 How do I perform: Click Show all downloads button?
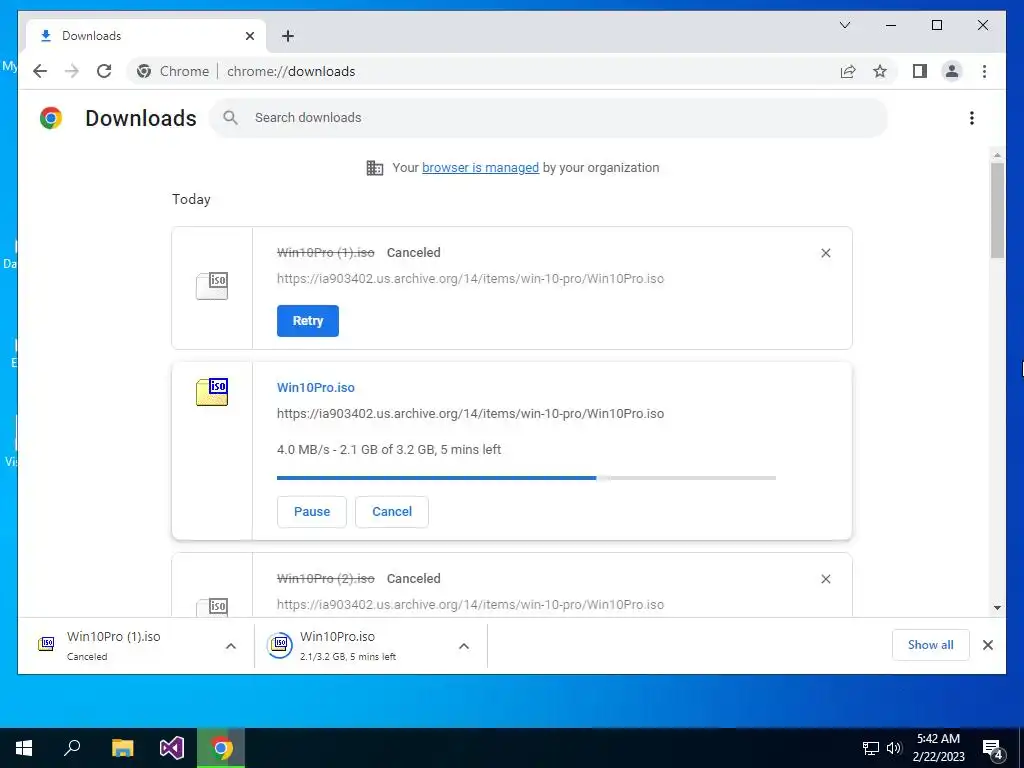[930, 645]
